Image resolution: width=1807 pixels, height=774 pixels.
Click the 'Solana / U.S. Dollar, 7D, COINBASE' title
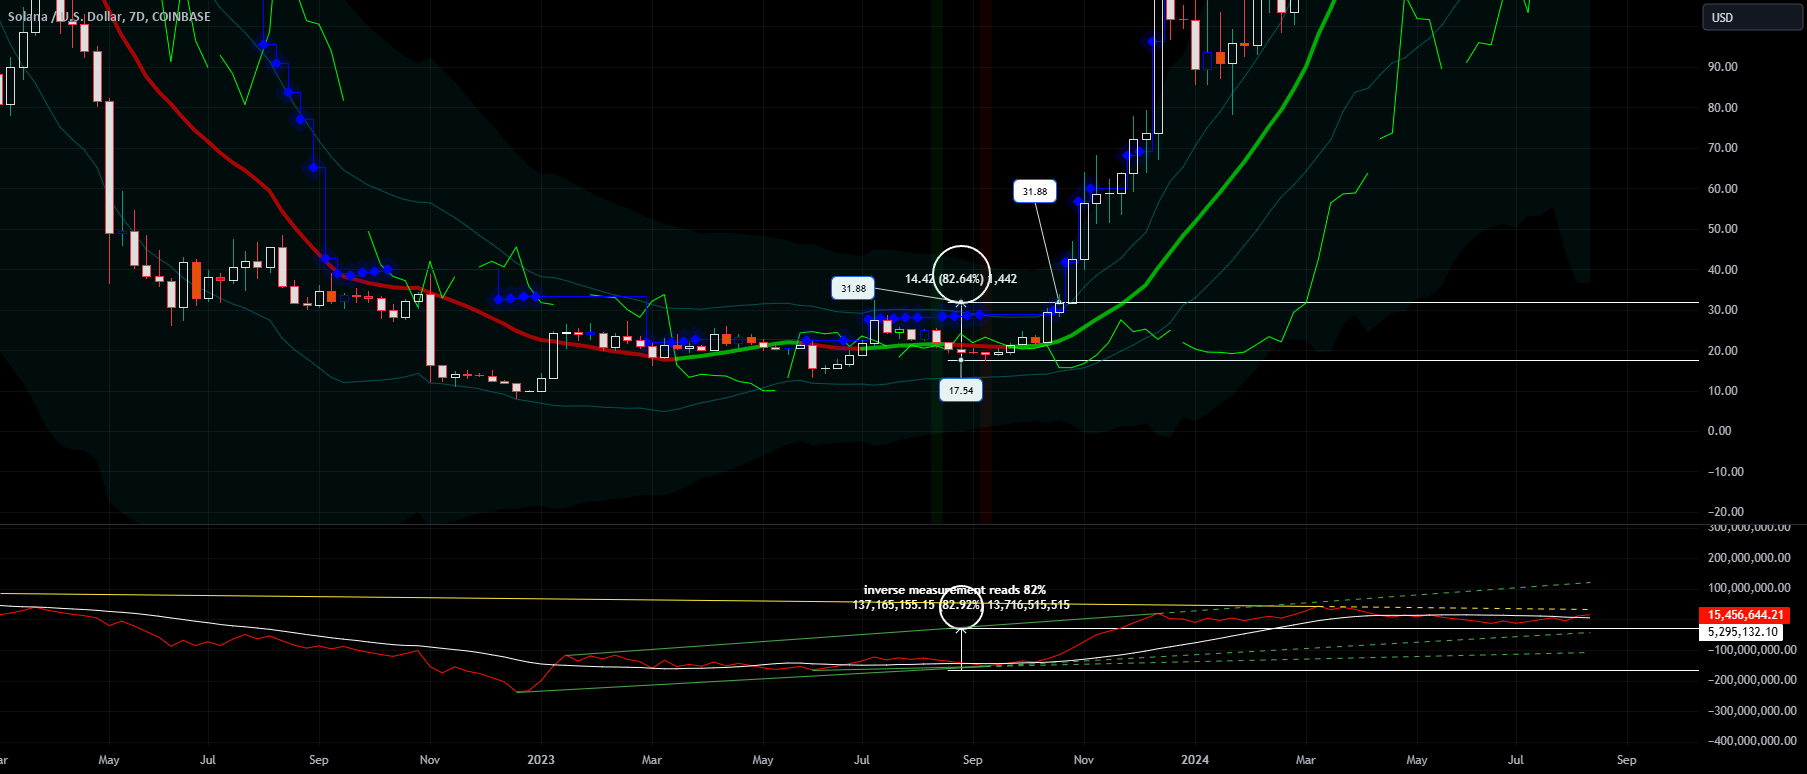[109, 16]
